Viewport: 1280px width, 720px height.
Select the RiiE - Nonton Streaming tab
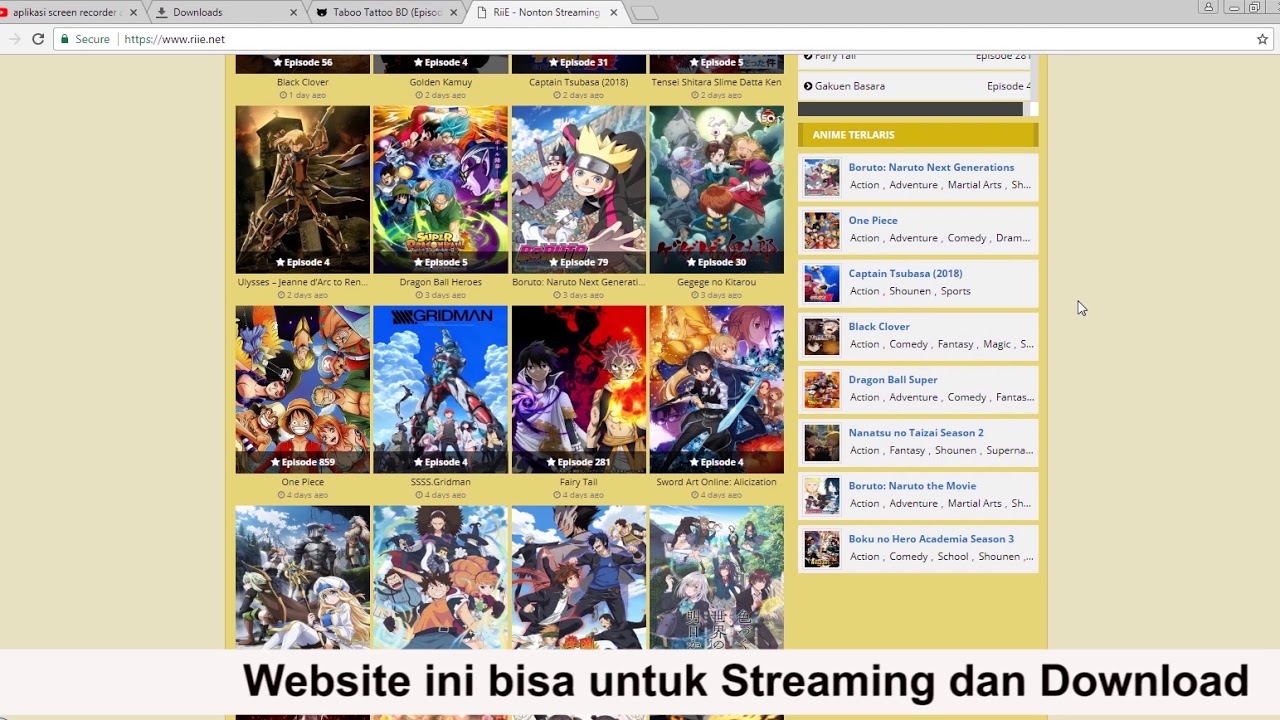coord(545,13)
